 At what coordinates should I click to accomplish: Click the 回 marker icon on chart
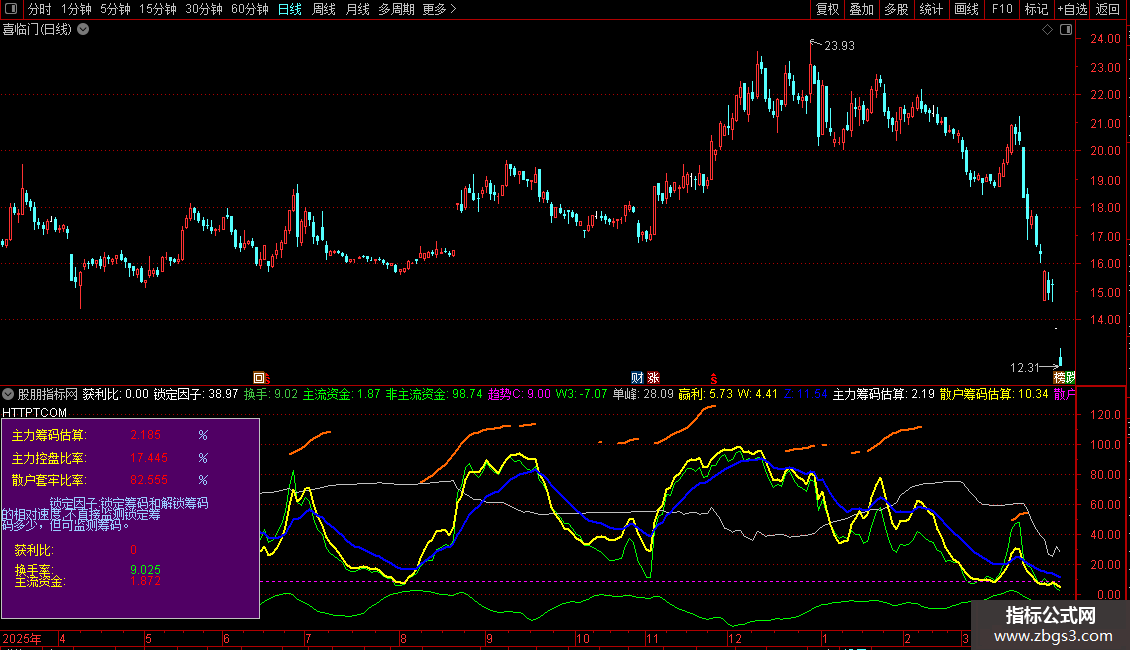260,378
